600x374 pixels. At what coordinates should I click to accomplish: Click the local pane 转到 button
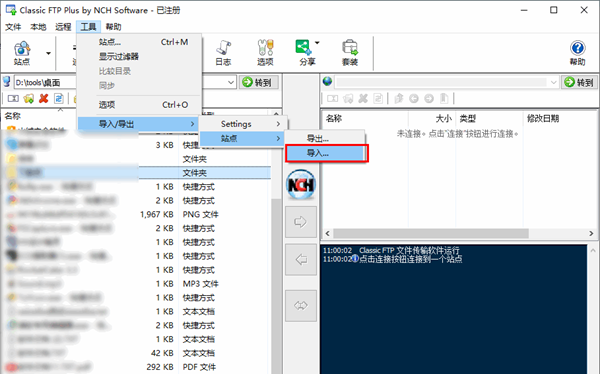pyautogui.click(x=259, y=82)
